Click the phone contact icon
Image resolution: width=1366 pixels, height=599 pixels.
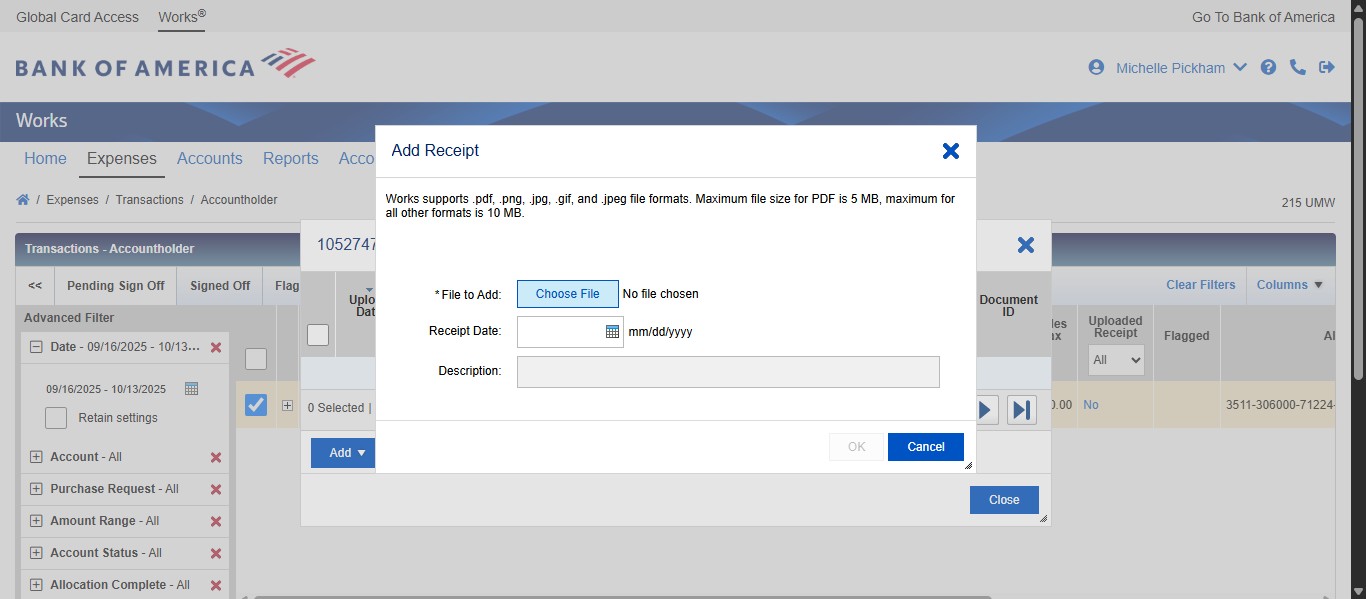click(1298, 67)
